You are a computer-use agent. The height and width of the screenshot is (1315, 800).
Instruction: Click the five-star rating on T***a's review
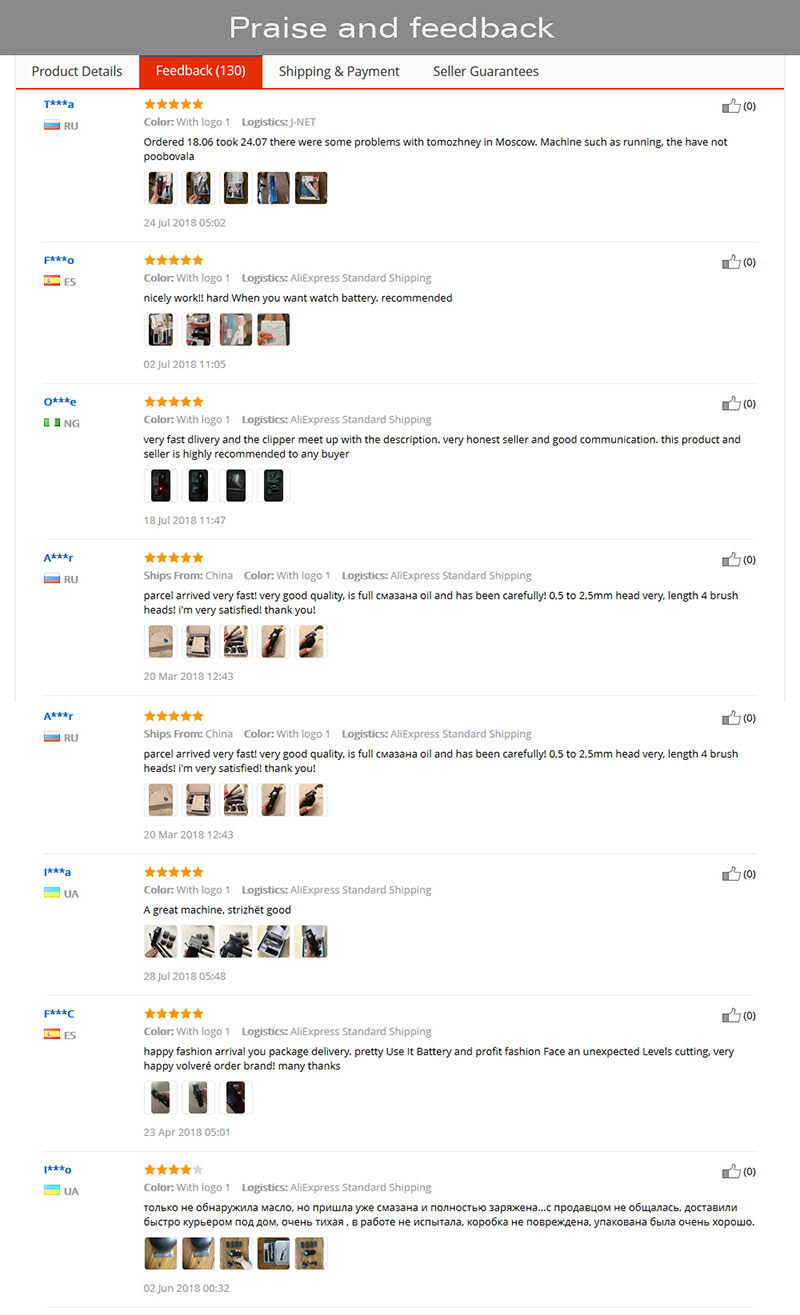[x=173, y=104]
